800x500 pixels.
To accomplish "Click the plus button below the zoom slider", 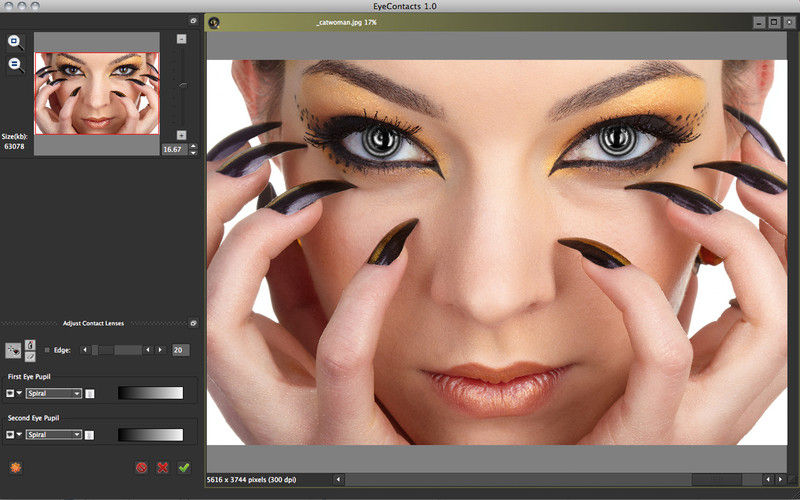I will click(x=182, y=135).
